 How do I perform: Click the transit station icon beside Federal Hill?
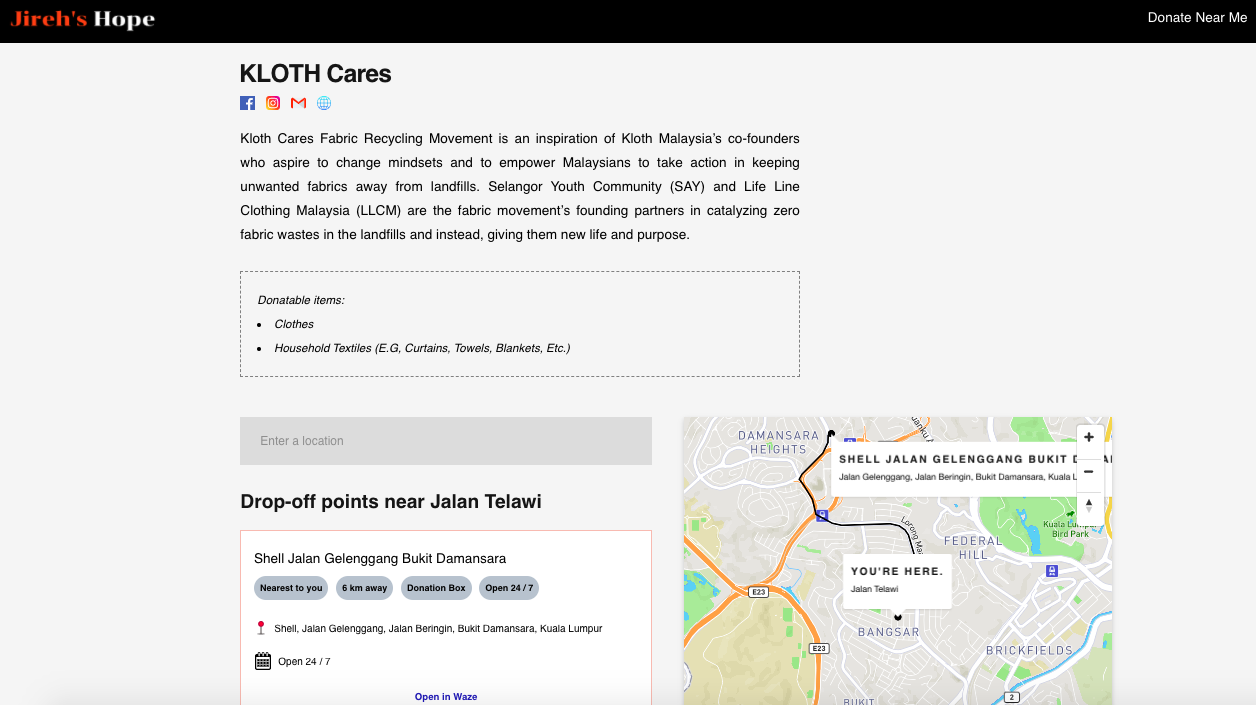click(x=1051, y=571)
